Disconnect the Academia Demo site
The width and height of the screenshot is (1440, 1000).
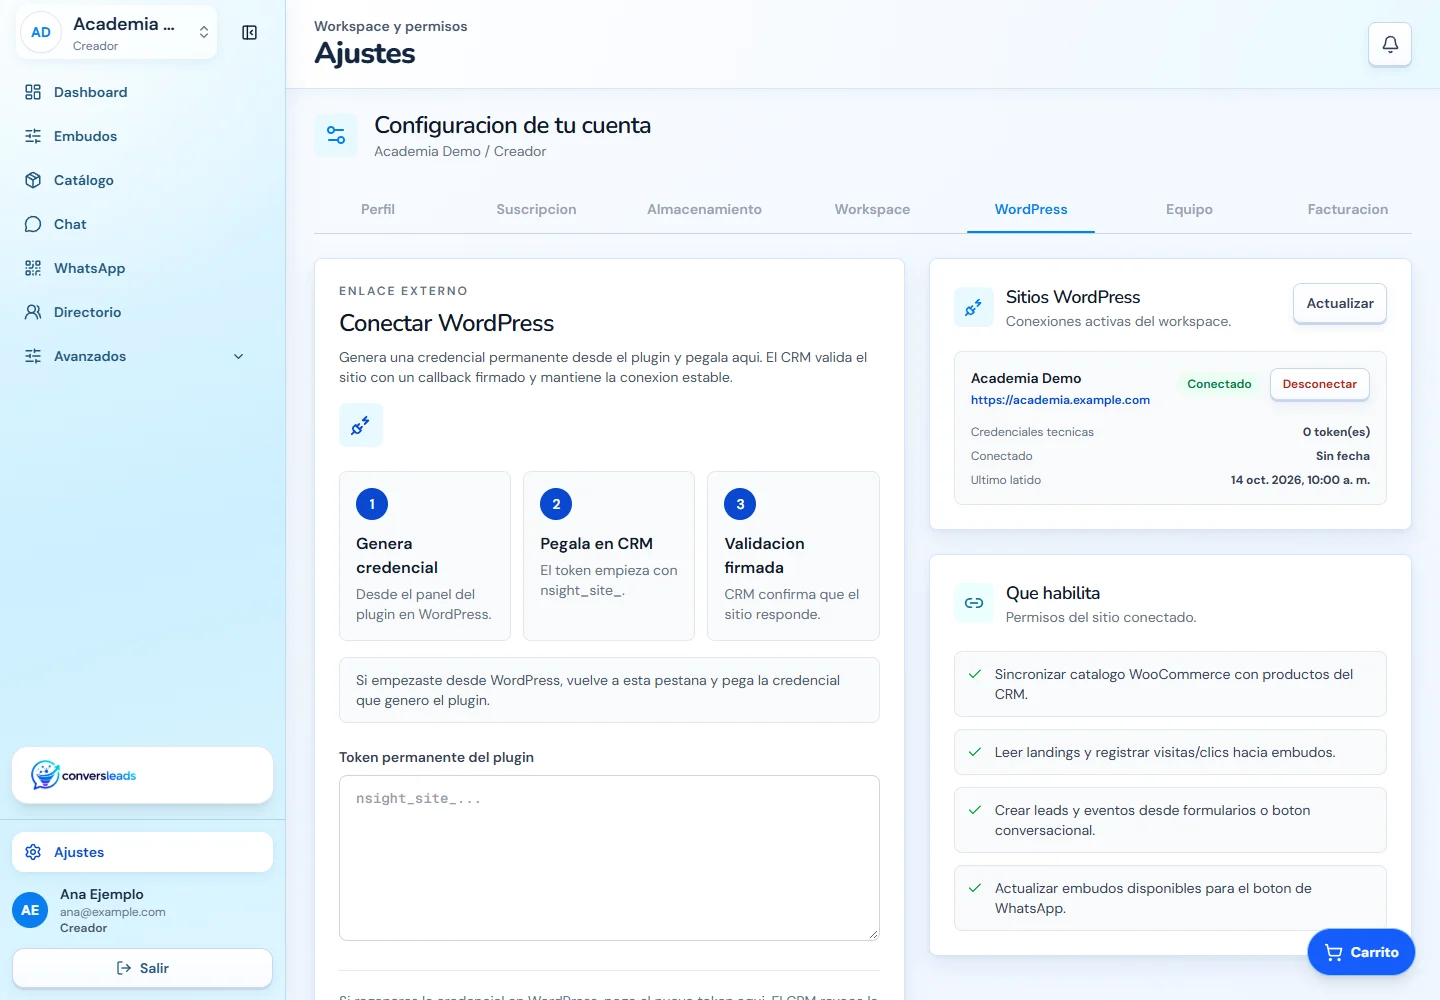point(1320,384)
